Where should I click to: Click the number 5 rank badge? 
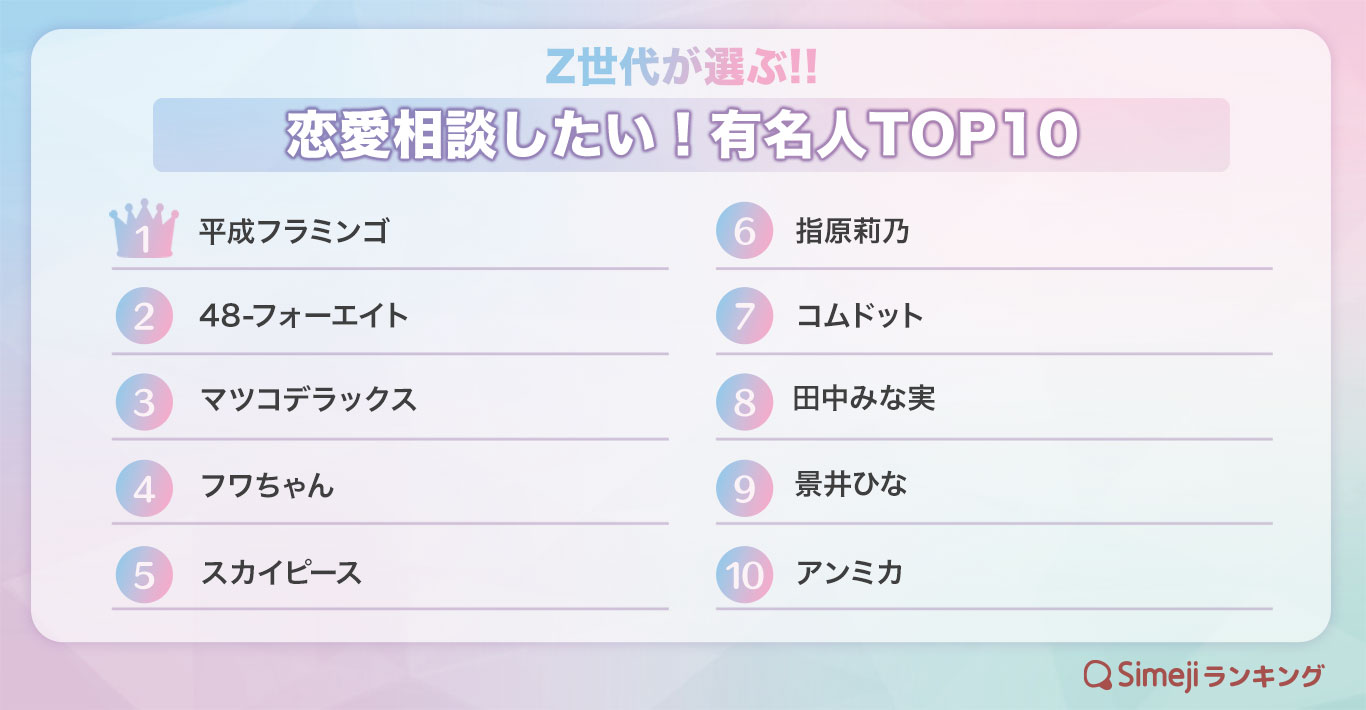tap(144, 574)
